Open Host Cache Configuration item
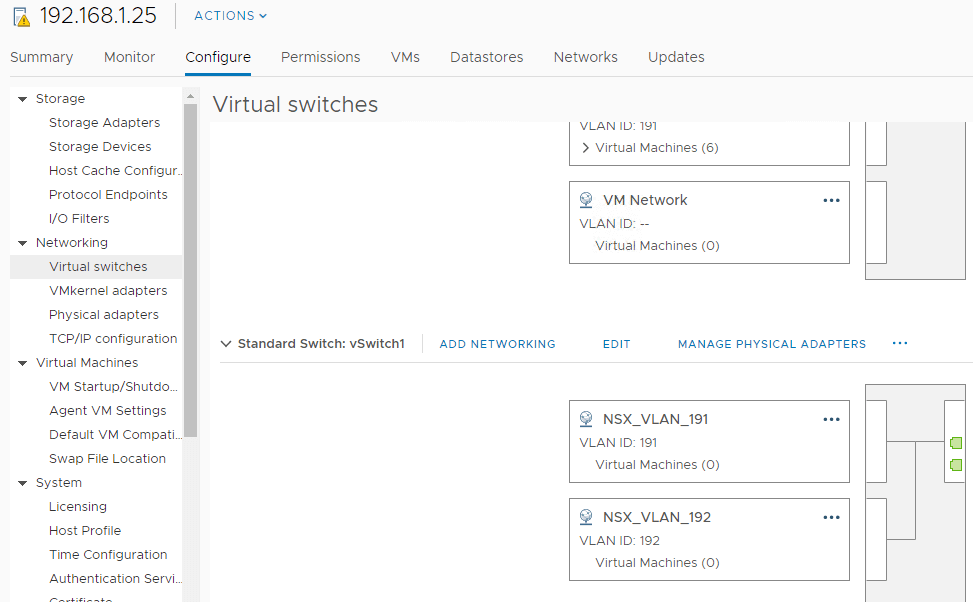973x602 pixels. click(x=115, y=171)
